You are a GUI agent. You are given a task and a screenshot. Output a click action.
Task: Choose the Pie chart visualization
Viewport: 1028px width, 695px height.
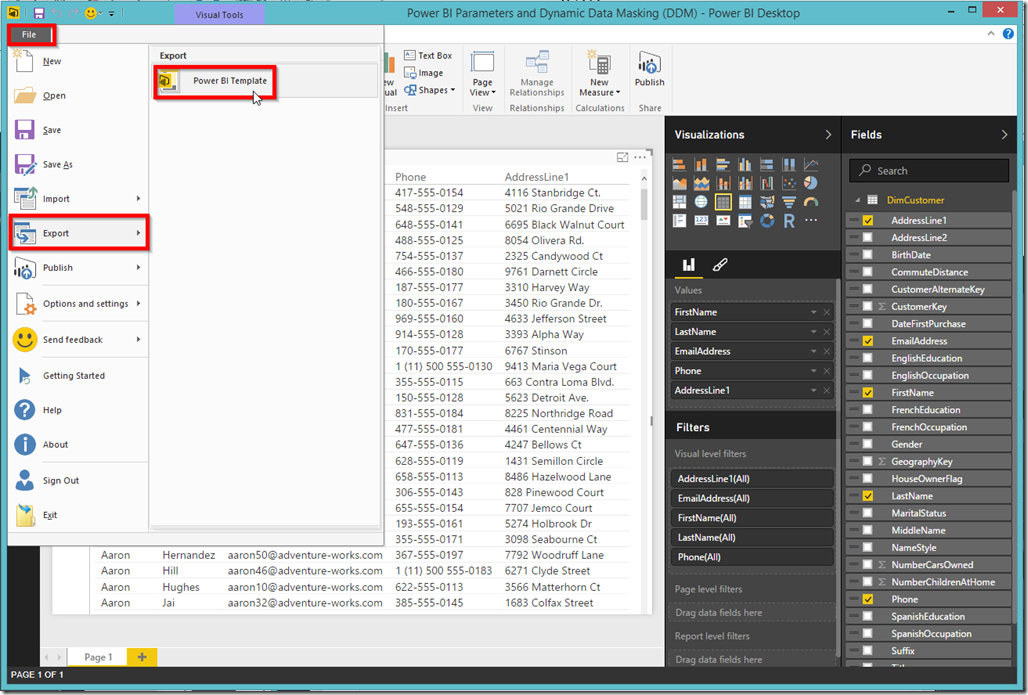811,183
